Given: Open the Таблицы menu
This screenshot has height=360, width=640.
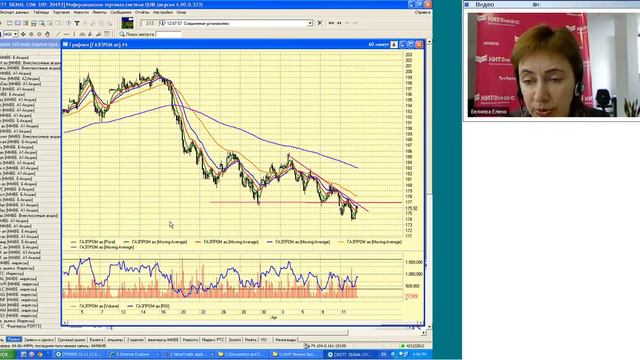Looking at the screenshot, I should (41, 12).
